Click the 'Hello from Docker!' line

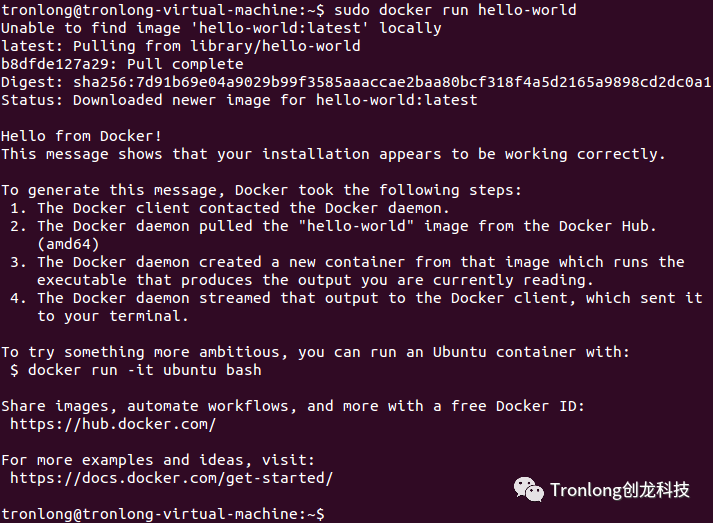(x=82, y=136)
